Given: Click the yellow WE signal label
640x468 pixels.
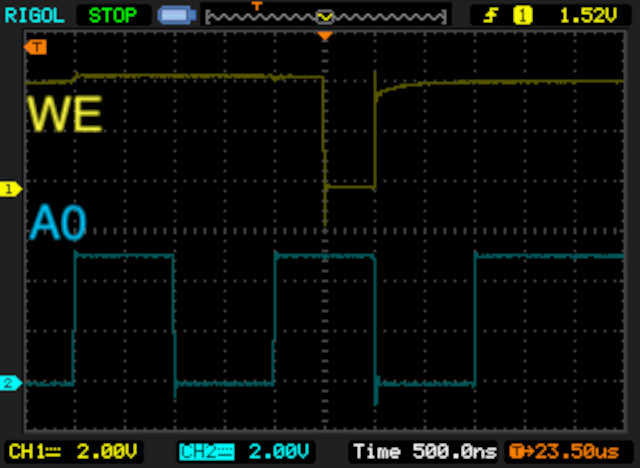Looking at the screenshot, I should pyautogui.click(x=64, y=114).
